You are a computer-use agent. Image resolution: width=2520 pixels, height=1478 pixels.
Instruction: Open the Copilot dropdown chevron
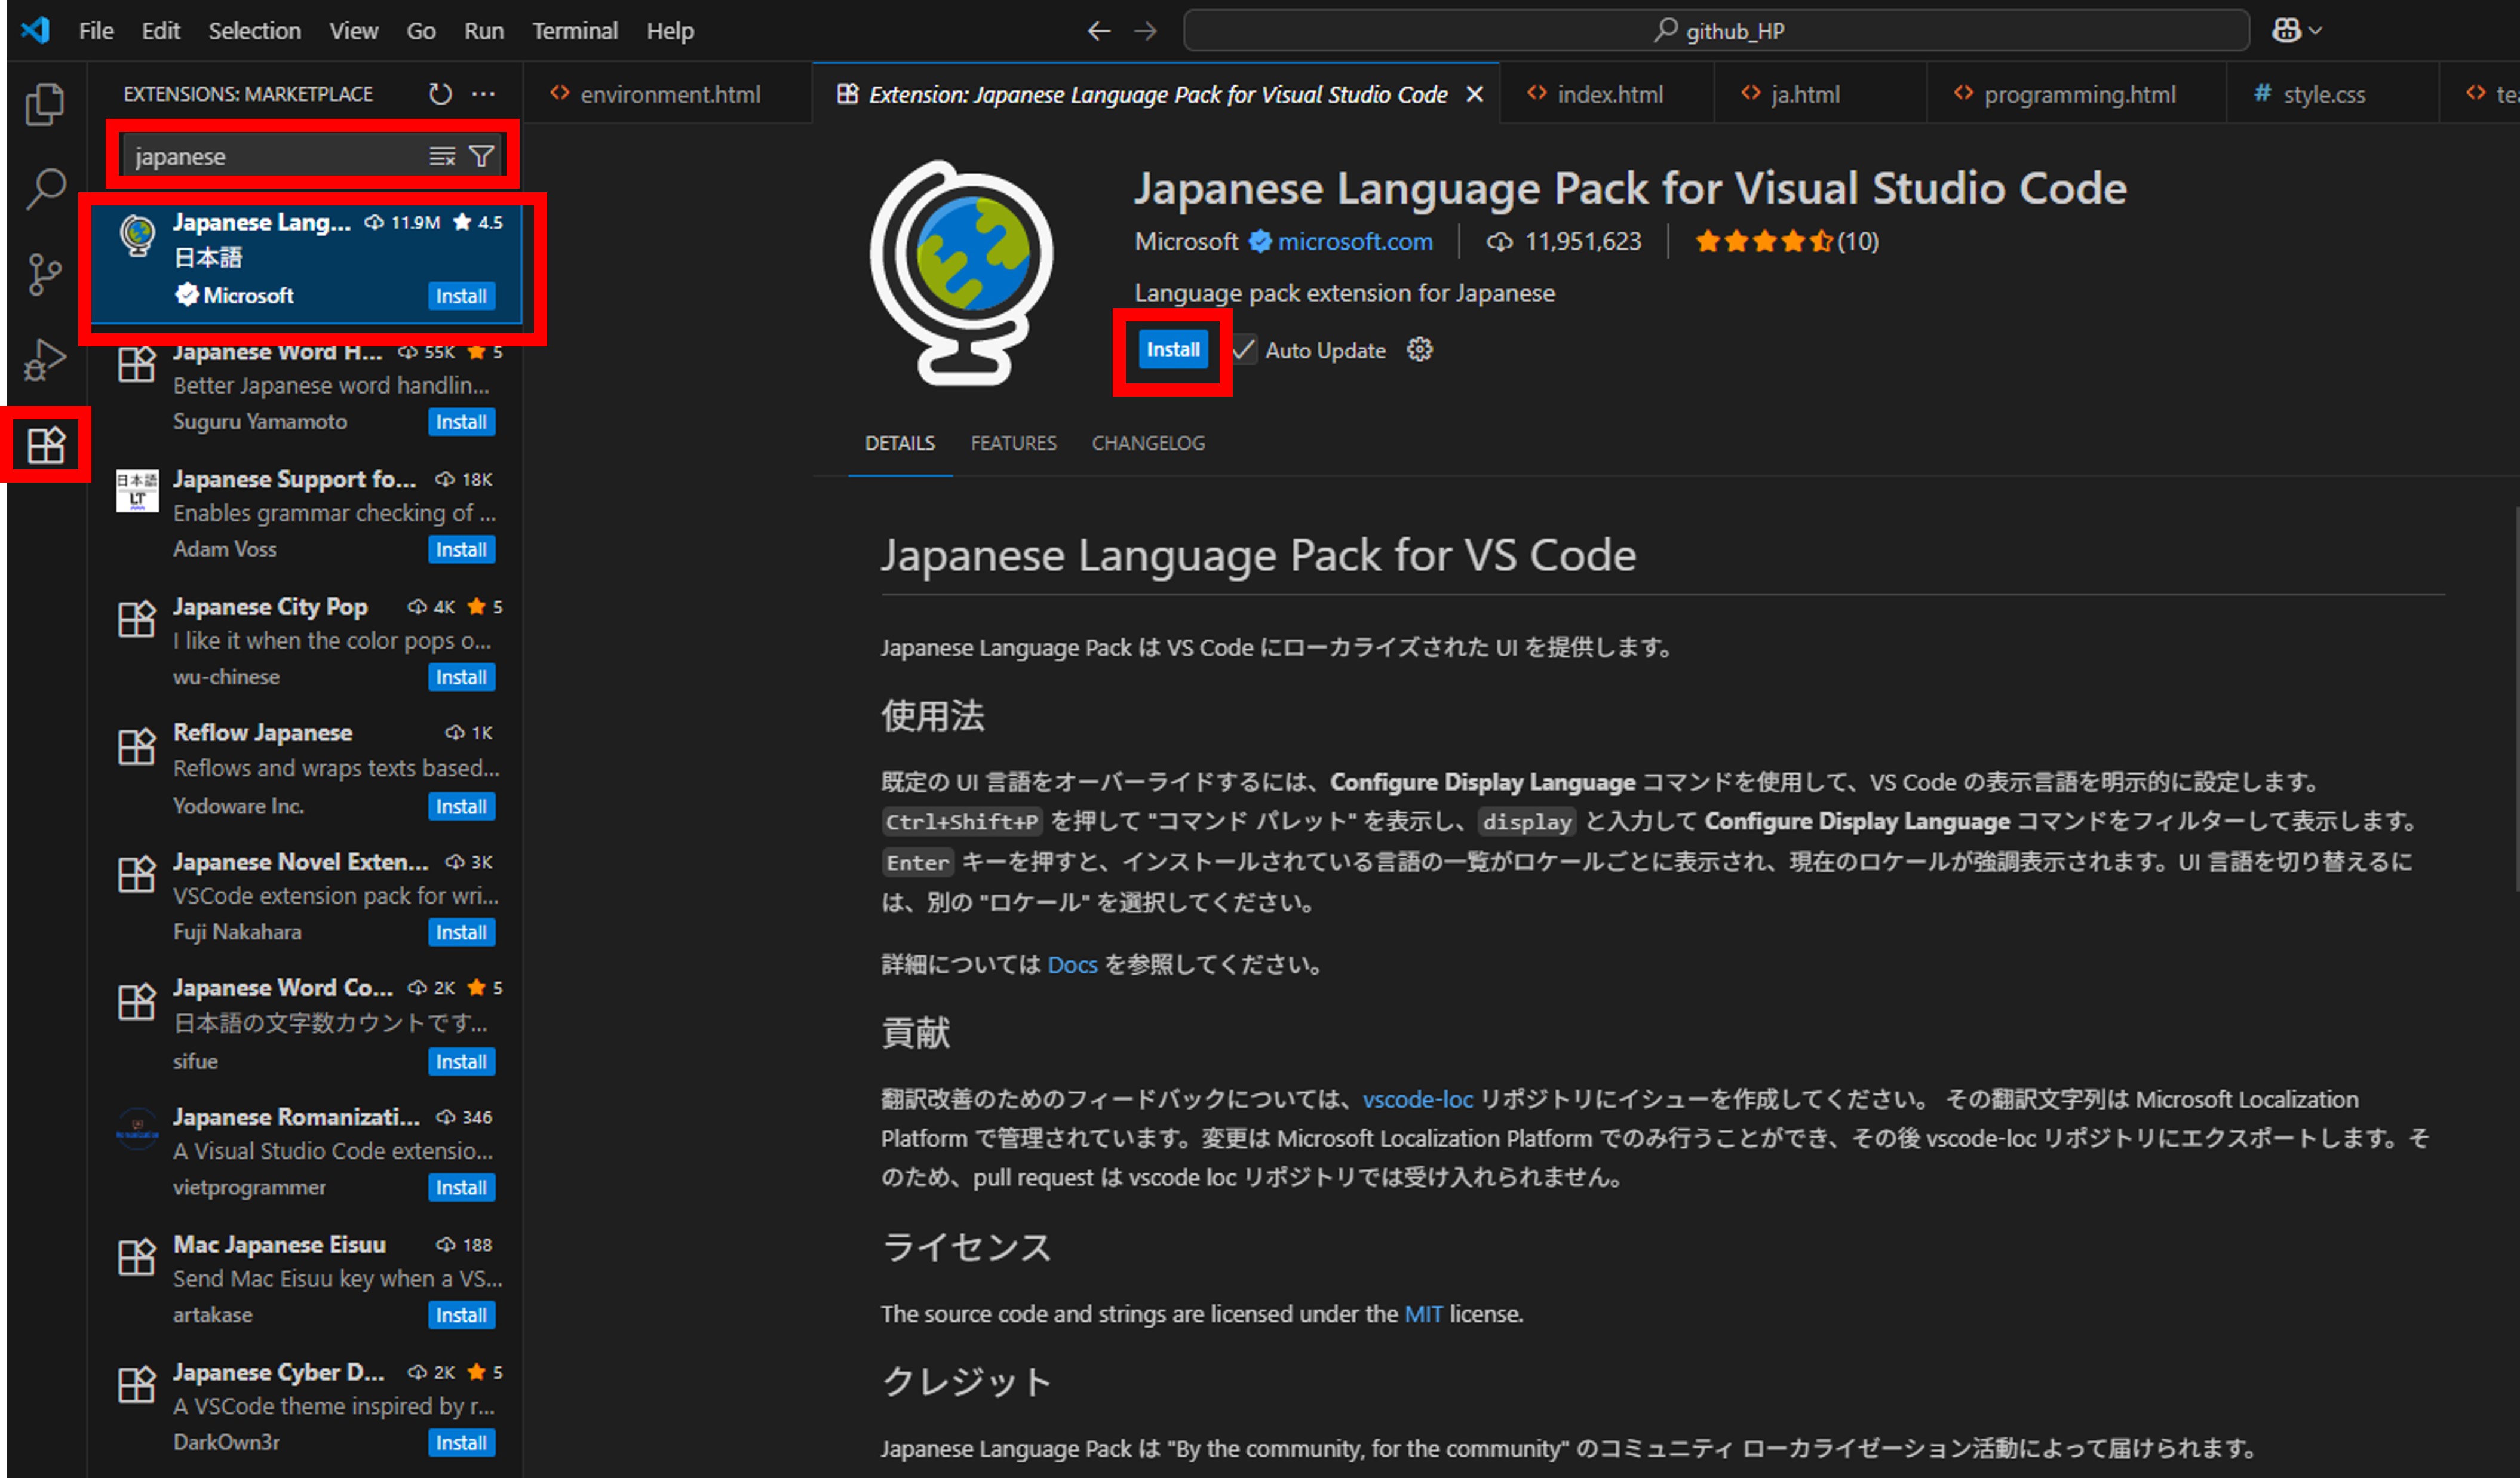click(x=2313, y=30)
